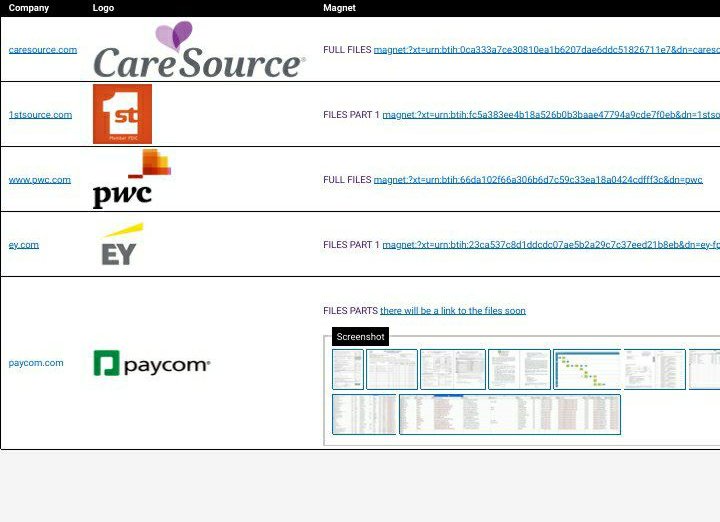Image resolution: width=720 pixels, height=522 pixels.
Task: Open the ey FILES PART 1 magnet link
Action: click(x=551, y=245)
